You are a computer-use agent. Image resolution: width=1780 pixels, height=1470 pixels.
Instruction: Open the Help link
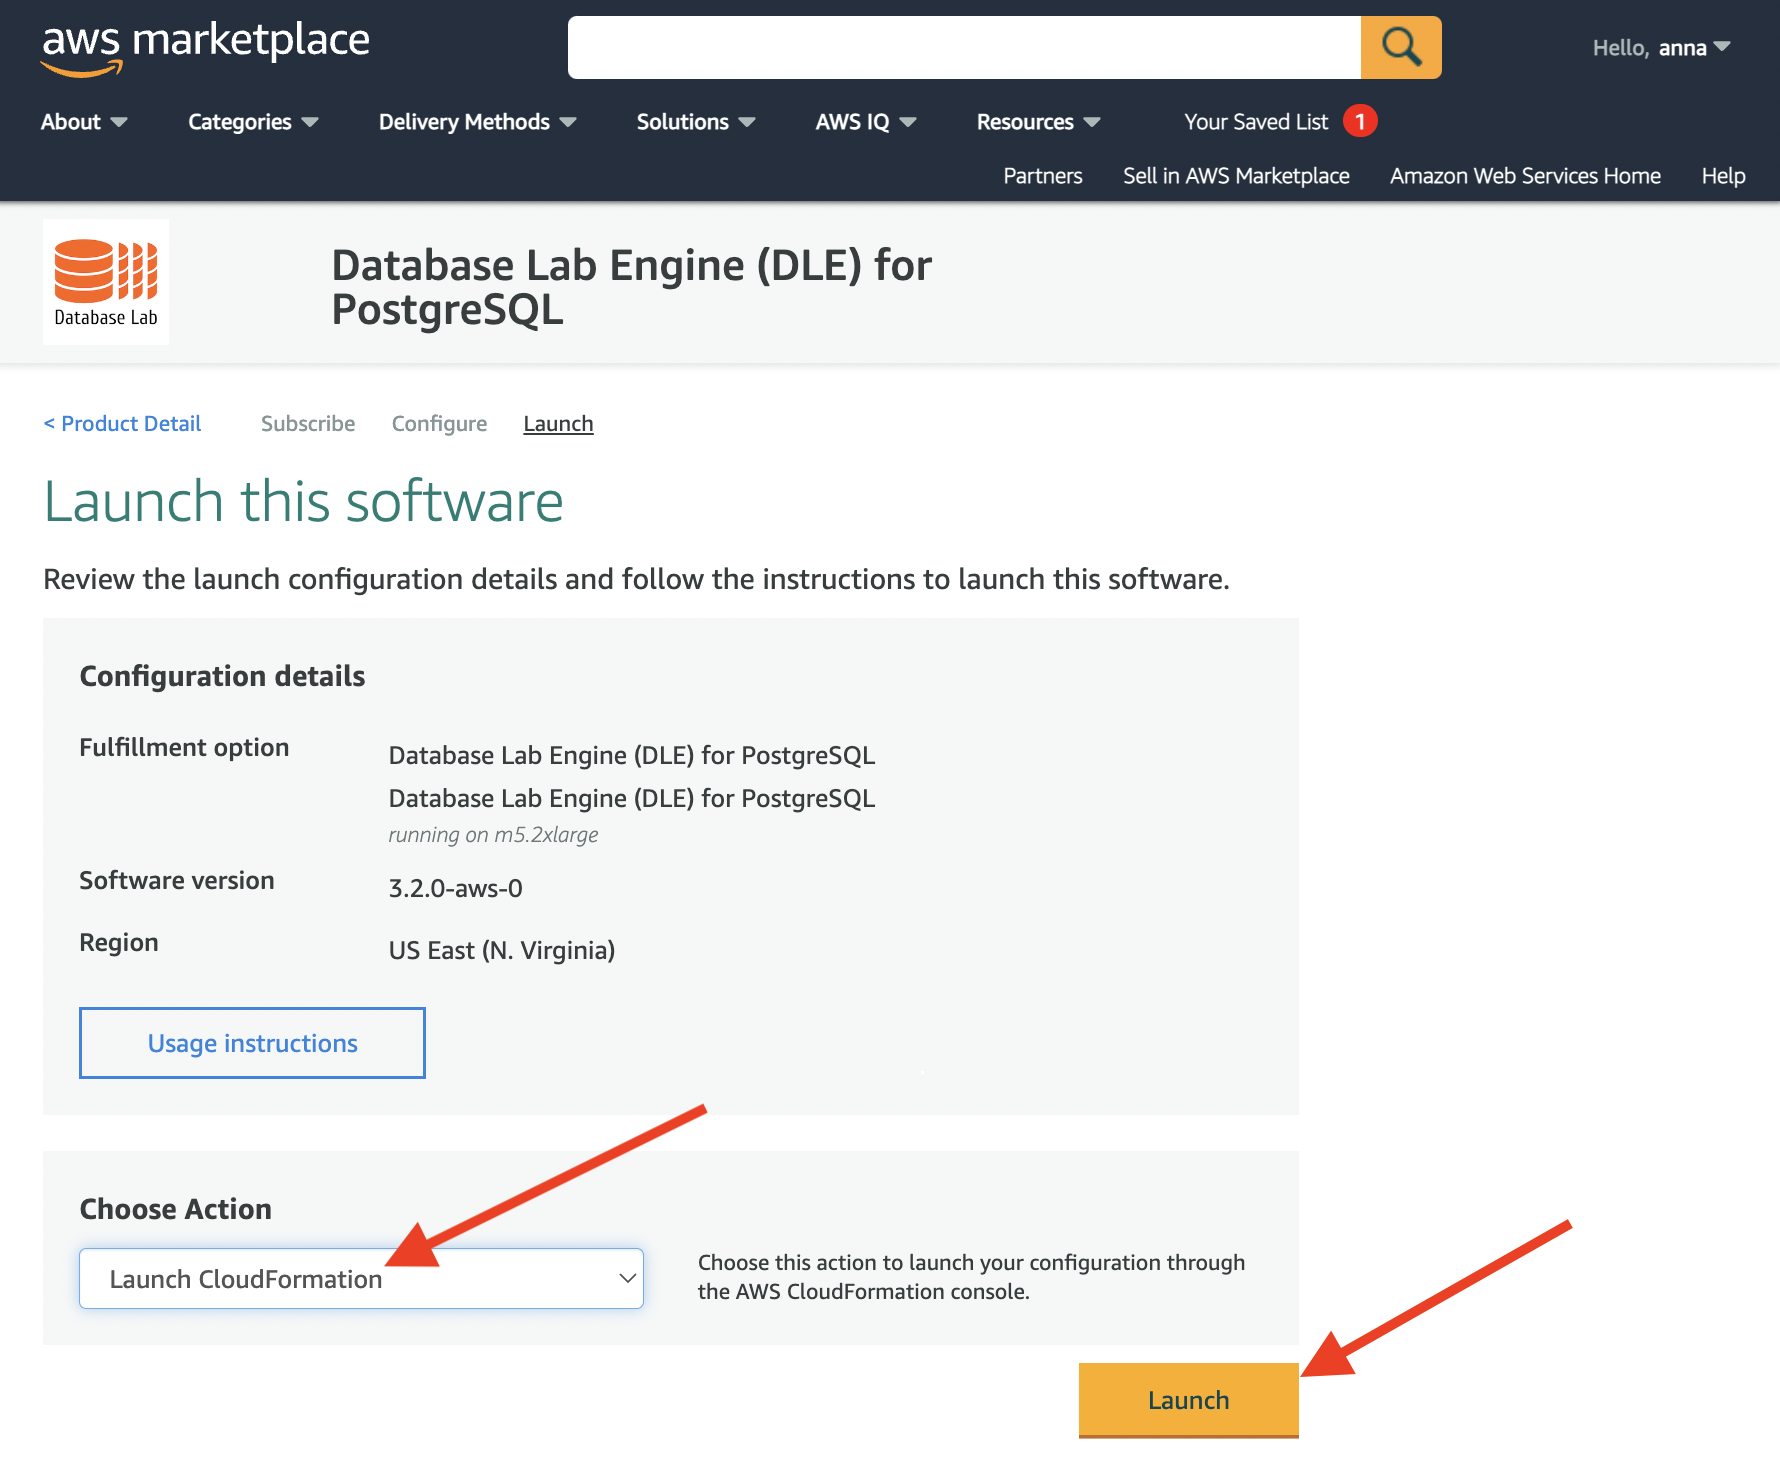1723,176
